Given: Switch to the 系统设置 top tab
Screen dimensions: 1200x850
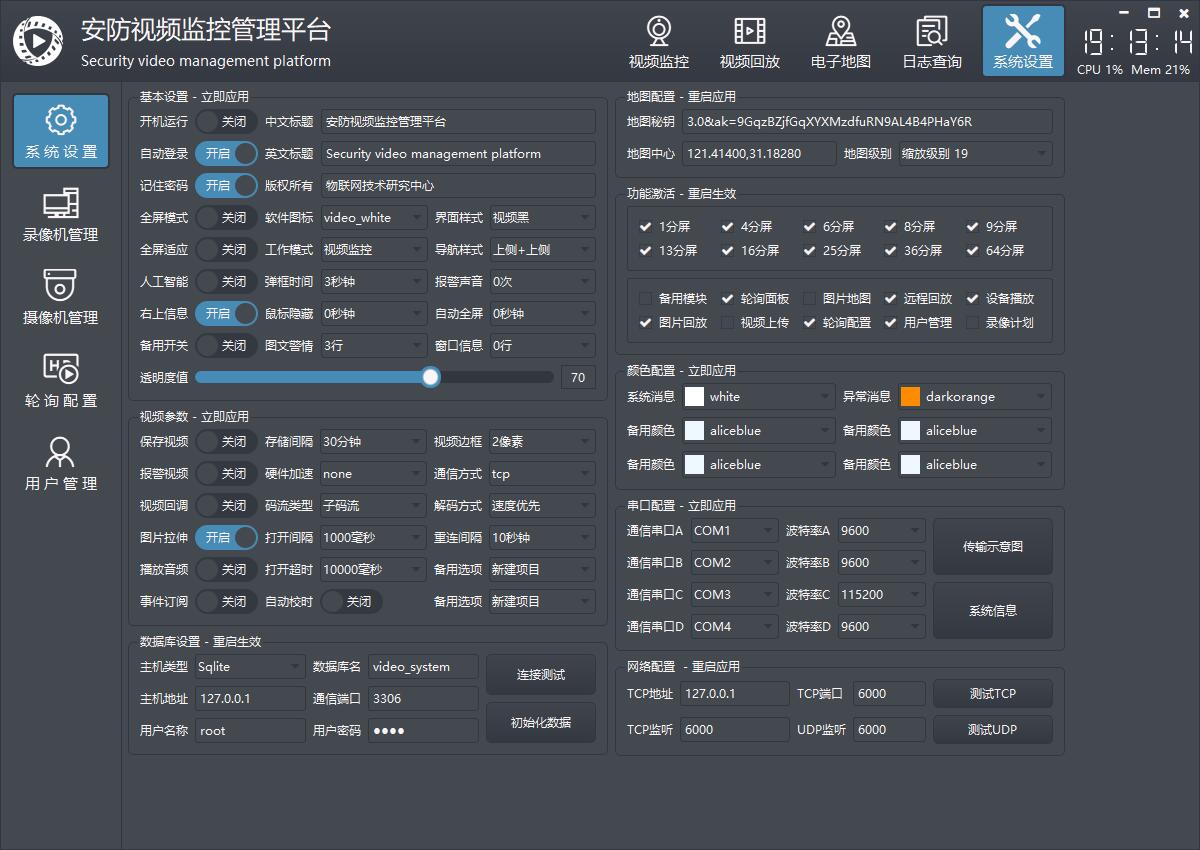Looking at the screenshot, I should (x=1022, y=41).
